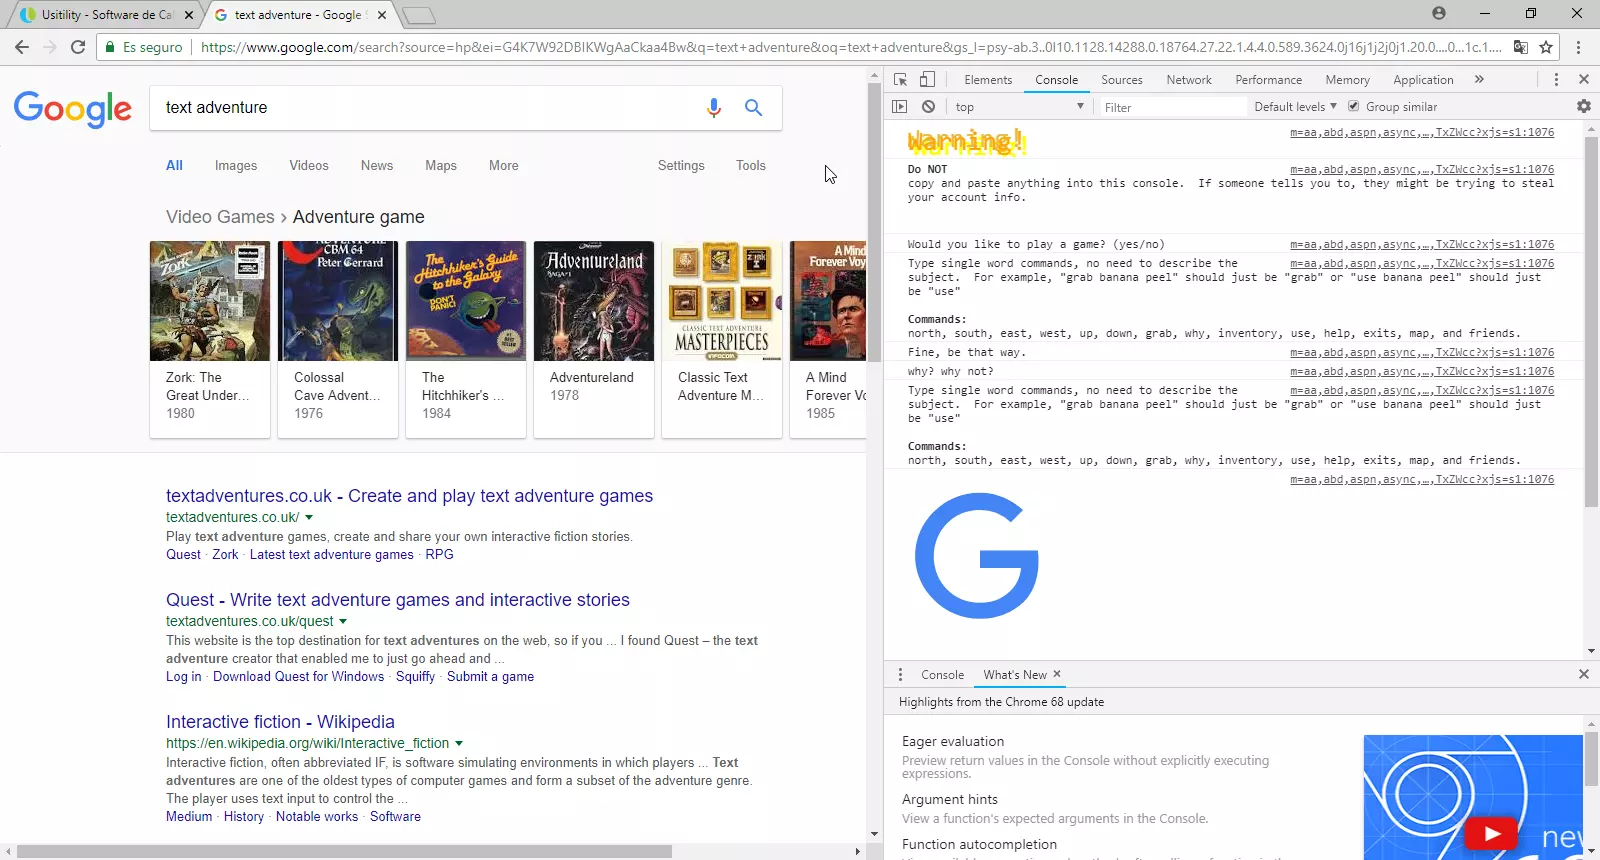1600x860 pixels.
Task: Expand the top context selector dropdown
Action: pyautogui.click(x=1018, y=107)
